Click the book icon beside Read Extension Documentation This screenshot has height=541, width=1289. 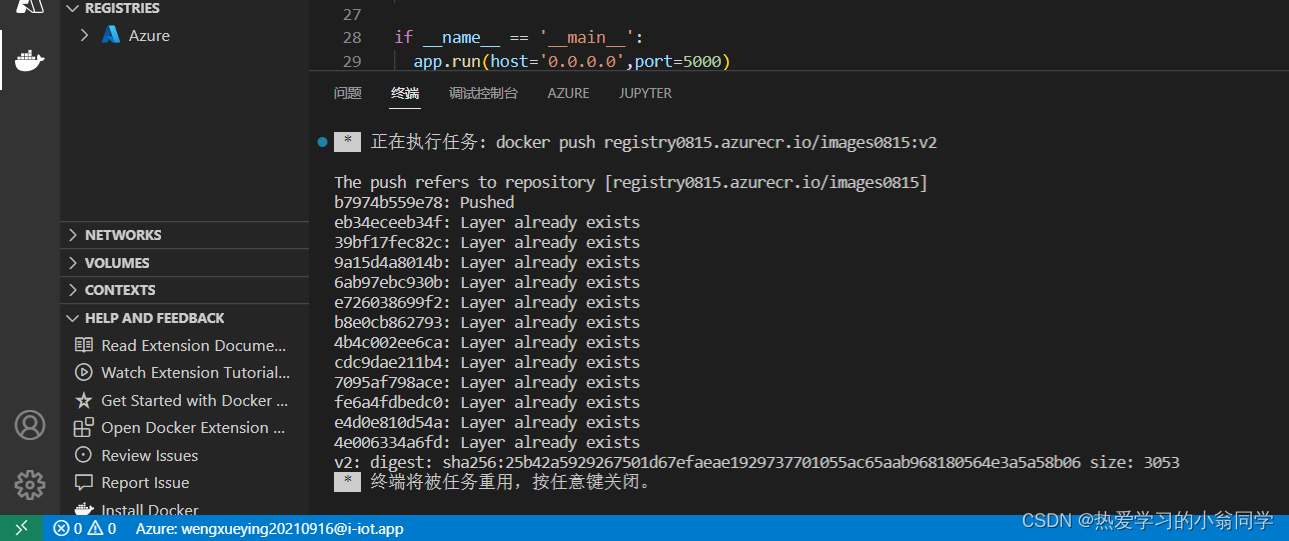pos(84,345)
